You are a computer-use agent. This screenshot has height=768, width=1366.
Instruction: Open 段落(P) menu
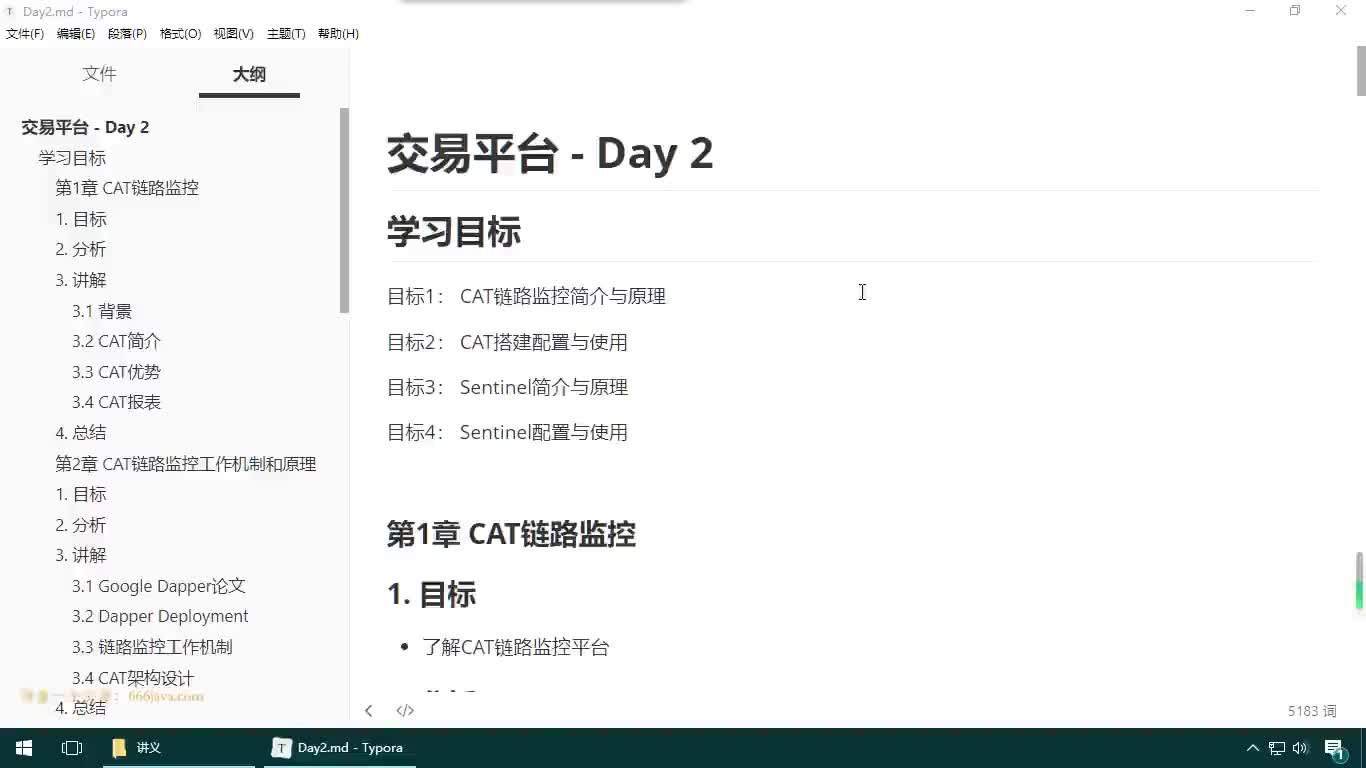click(127, 34)
